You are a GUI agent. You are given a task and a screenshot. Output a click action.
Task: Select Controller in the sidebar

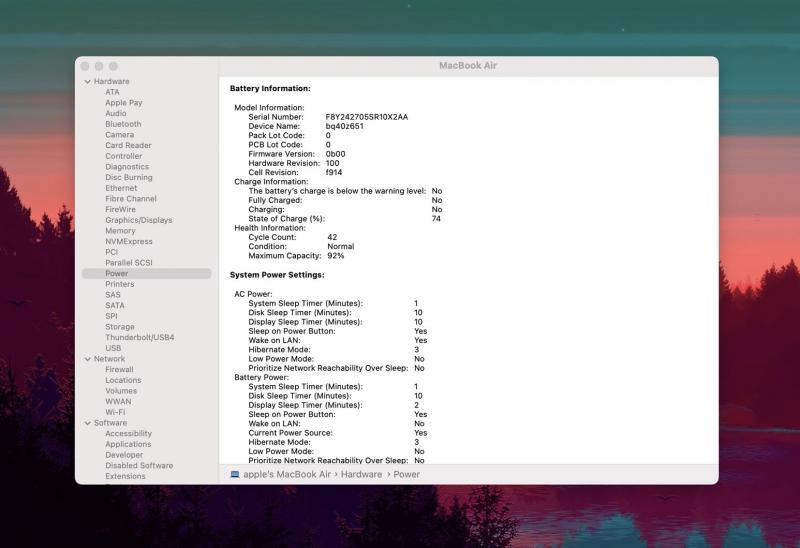point(123,156)
